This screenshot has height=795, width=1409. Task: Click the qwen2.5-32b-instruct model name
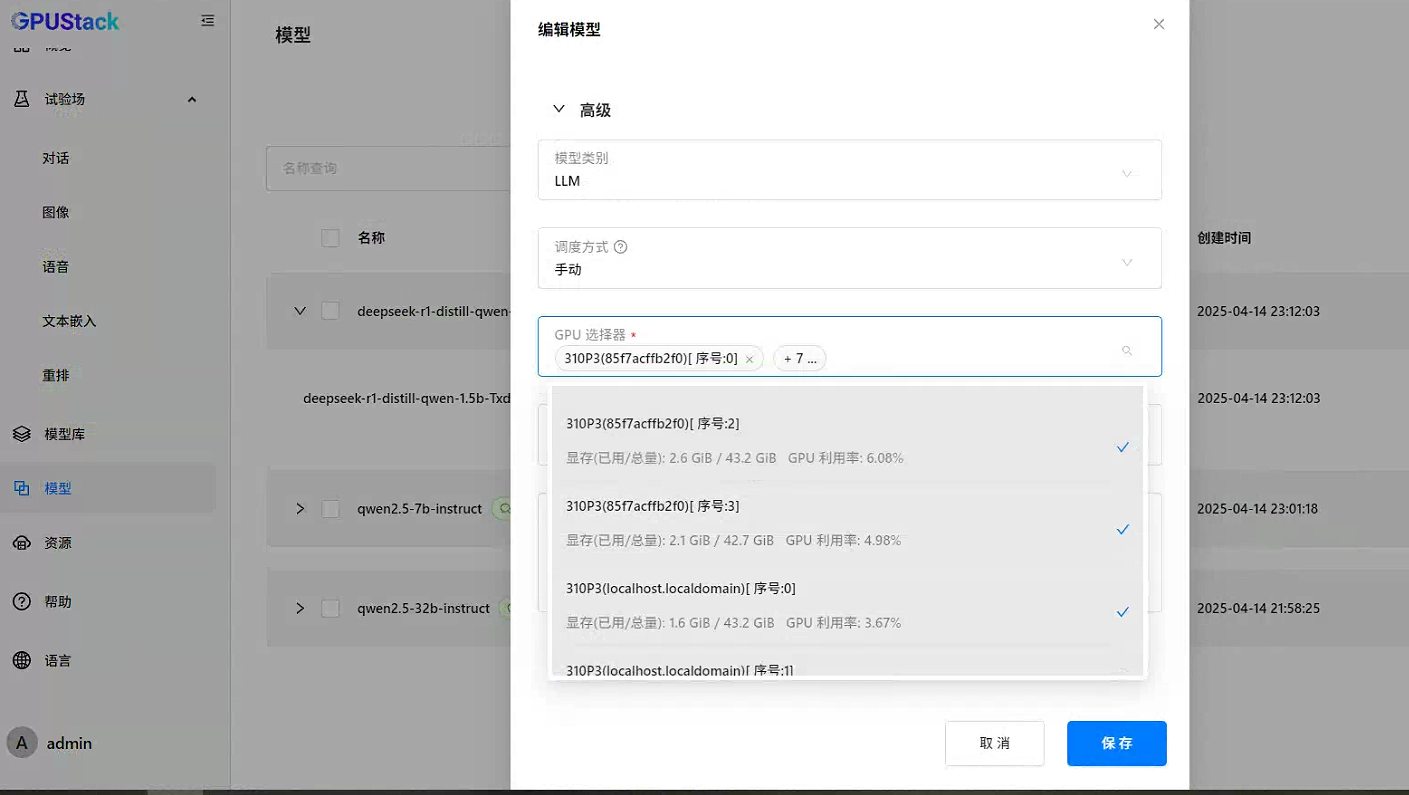pyautogui.click(x=423, y=608)
